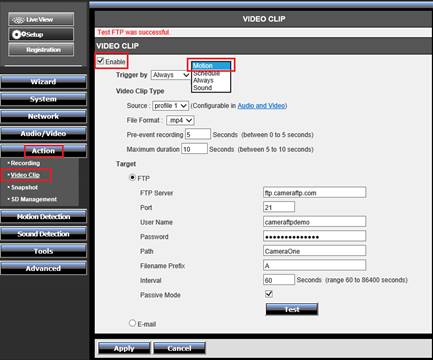Click the Test FTP button
433x360 pixels.
point(292,309)
